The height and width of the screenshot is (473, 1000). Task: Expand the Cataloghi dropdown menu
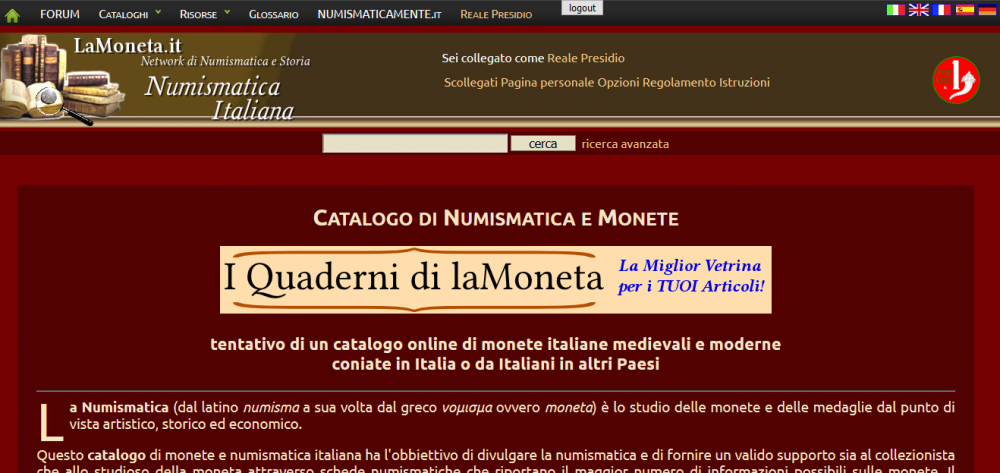(129, 15)
